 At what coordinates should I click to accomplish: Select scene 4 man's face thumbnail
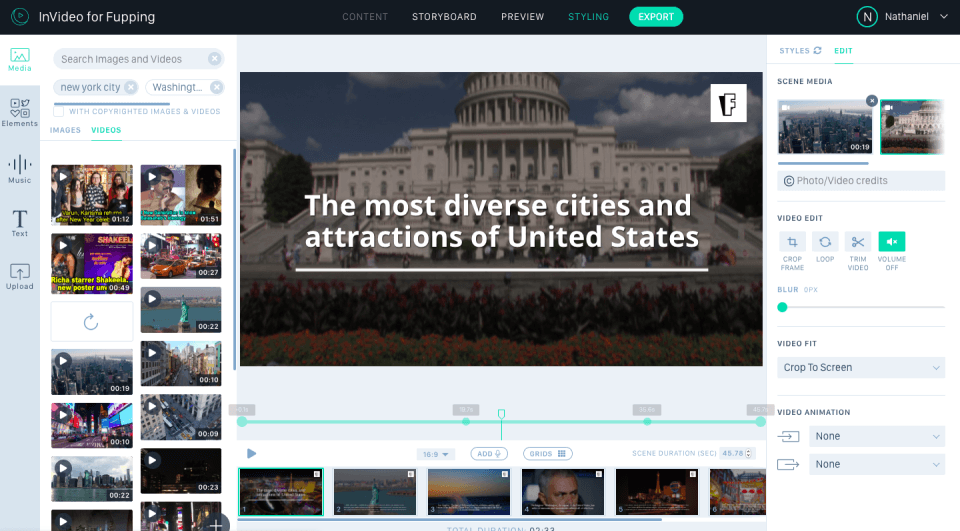click(x=563, y=492)
